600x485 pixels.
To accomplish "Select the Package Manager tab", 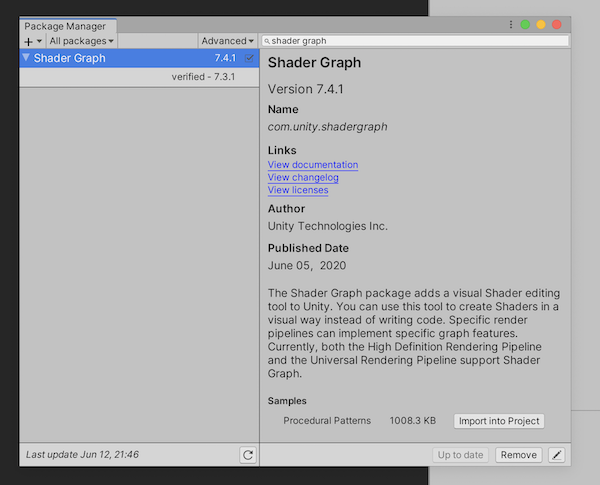I will click(68, 26).
